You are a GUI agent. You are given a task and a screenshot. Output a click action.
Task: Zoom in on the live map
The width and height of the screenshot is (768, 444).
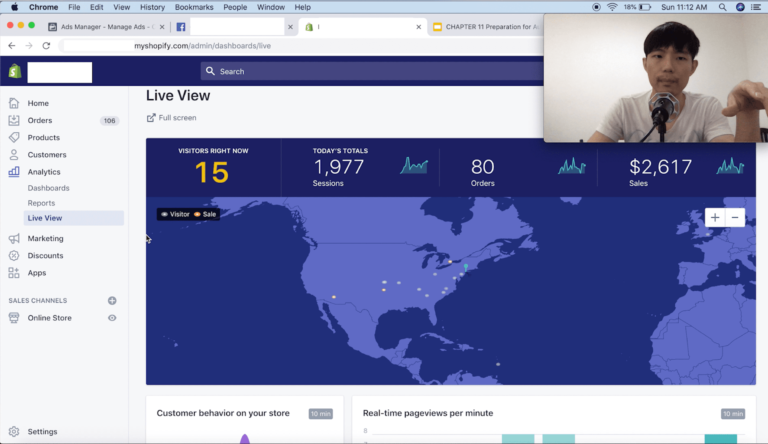[x=715, y=218]
